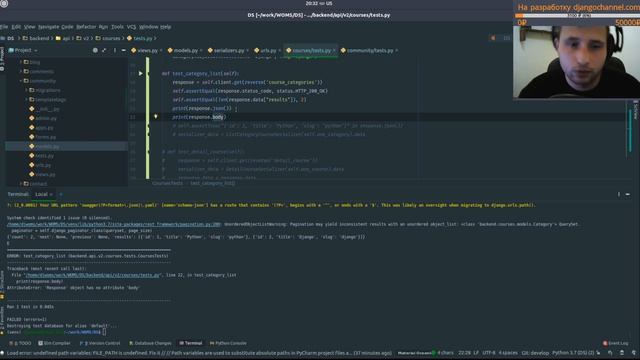Image resolution: width=640 pixels, height=360 pixels.
Task: Click the courses breadcrumb folder
Action: click(x=108, y=38)
